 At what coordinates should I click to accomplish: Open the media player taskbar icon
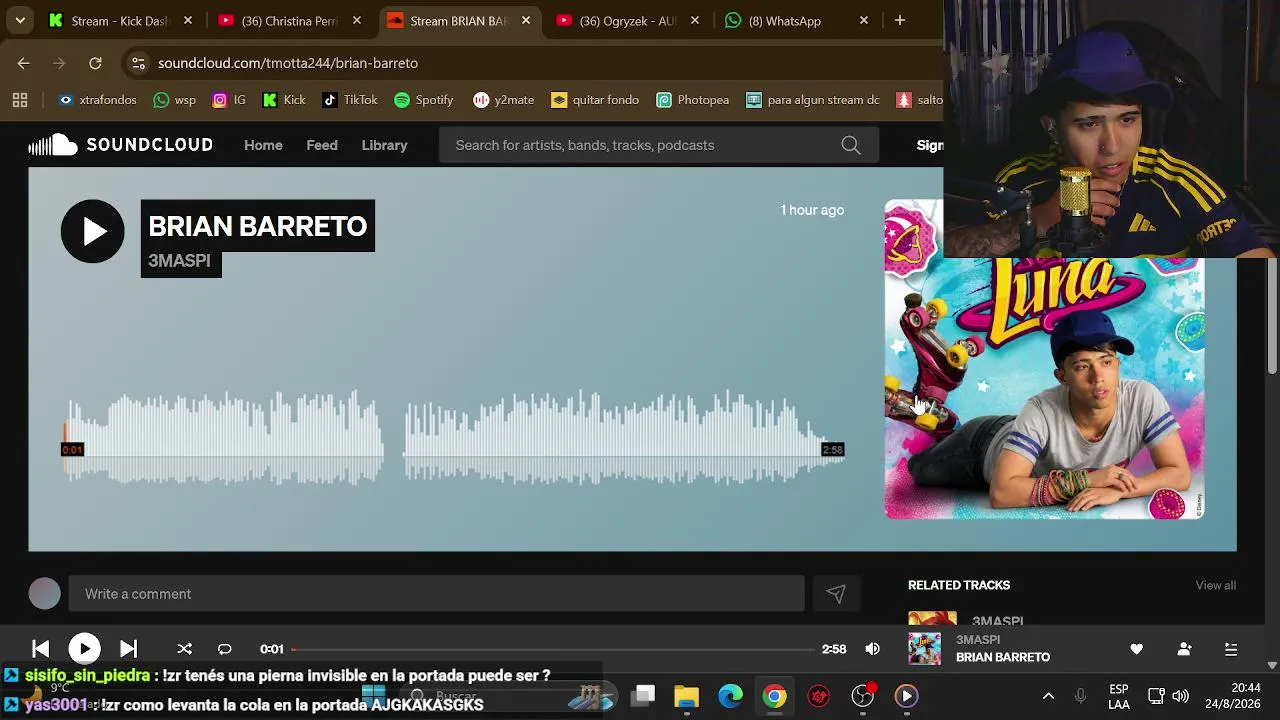[x=906, y=696]
